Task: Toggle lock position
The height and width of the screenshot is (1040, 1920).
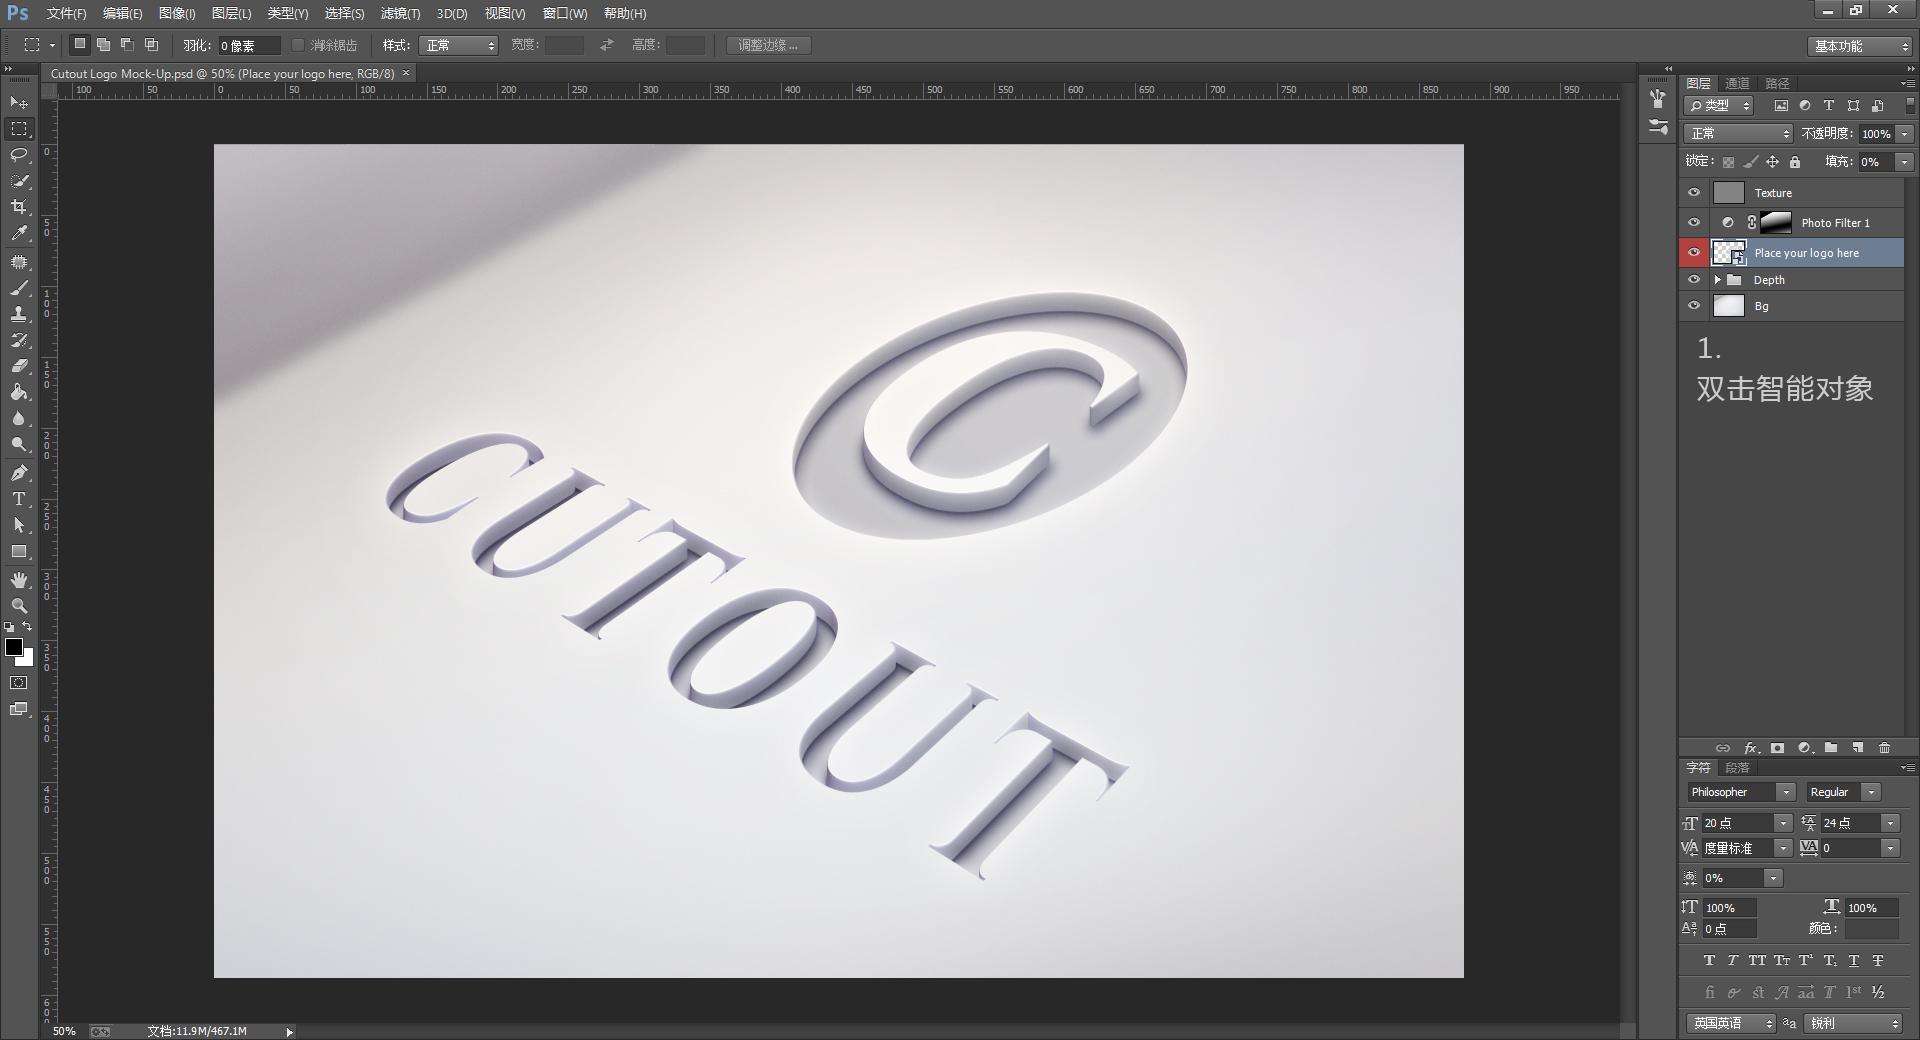Action: pos(1772,162)
